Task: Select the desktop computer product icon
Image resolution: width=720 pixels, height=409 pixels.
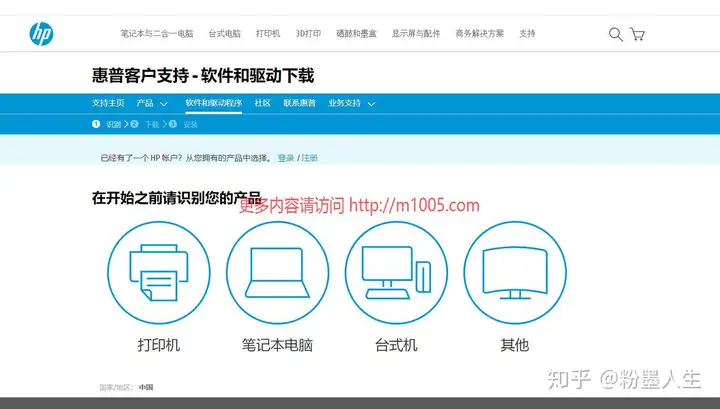Action: (x=396, y=273)
